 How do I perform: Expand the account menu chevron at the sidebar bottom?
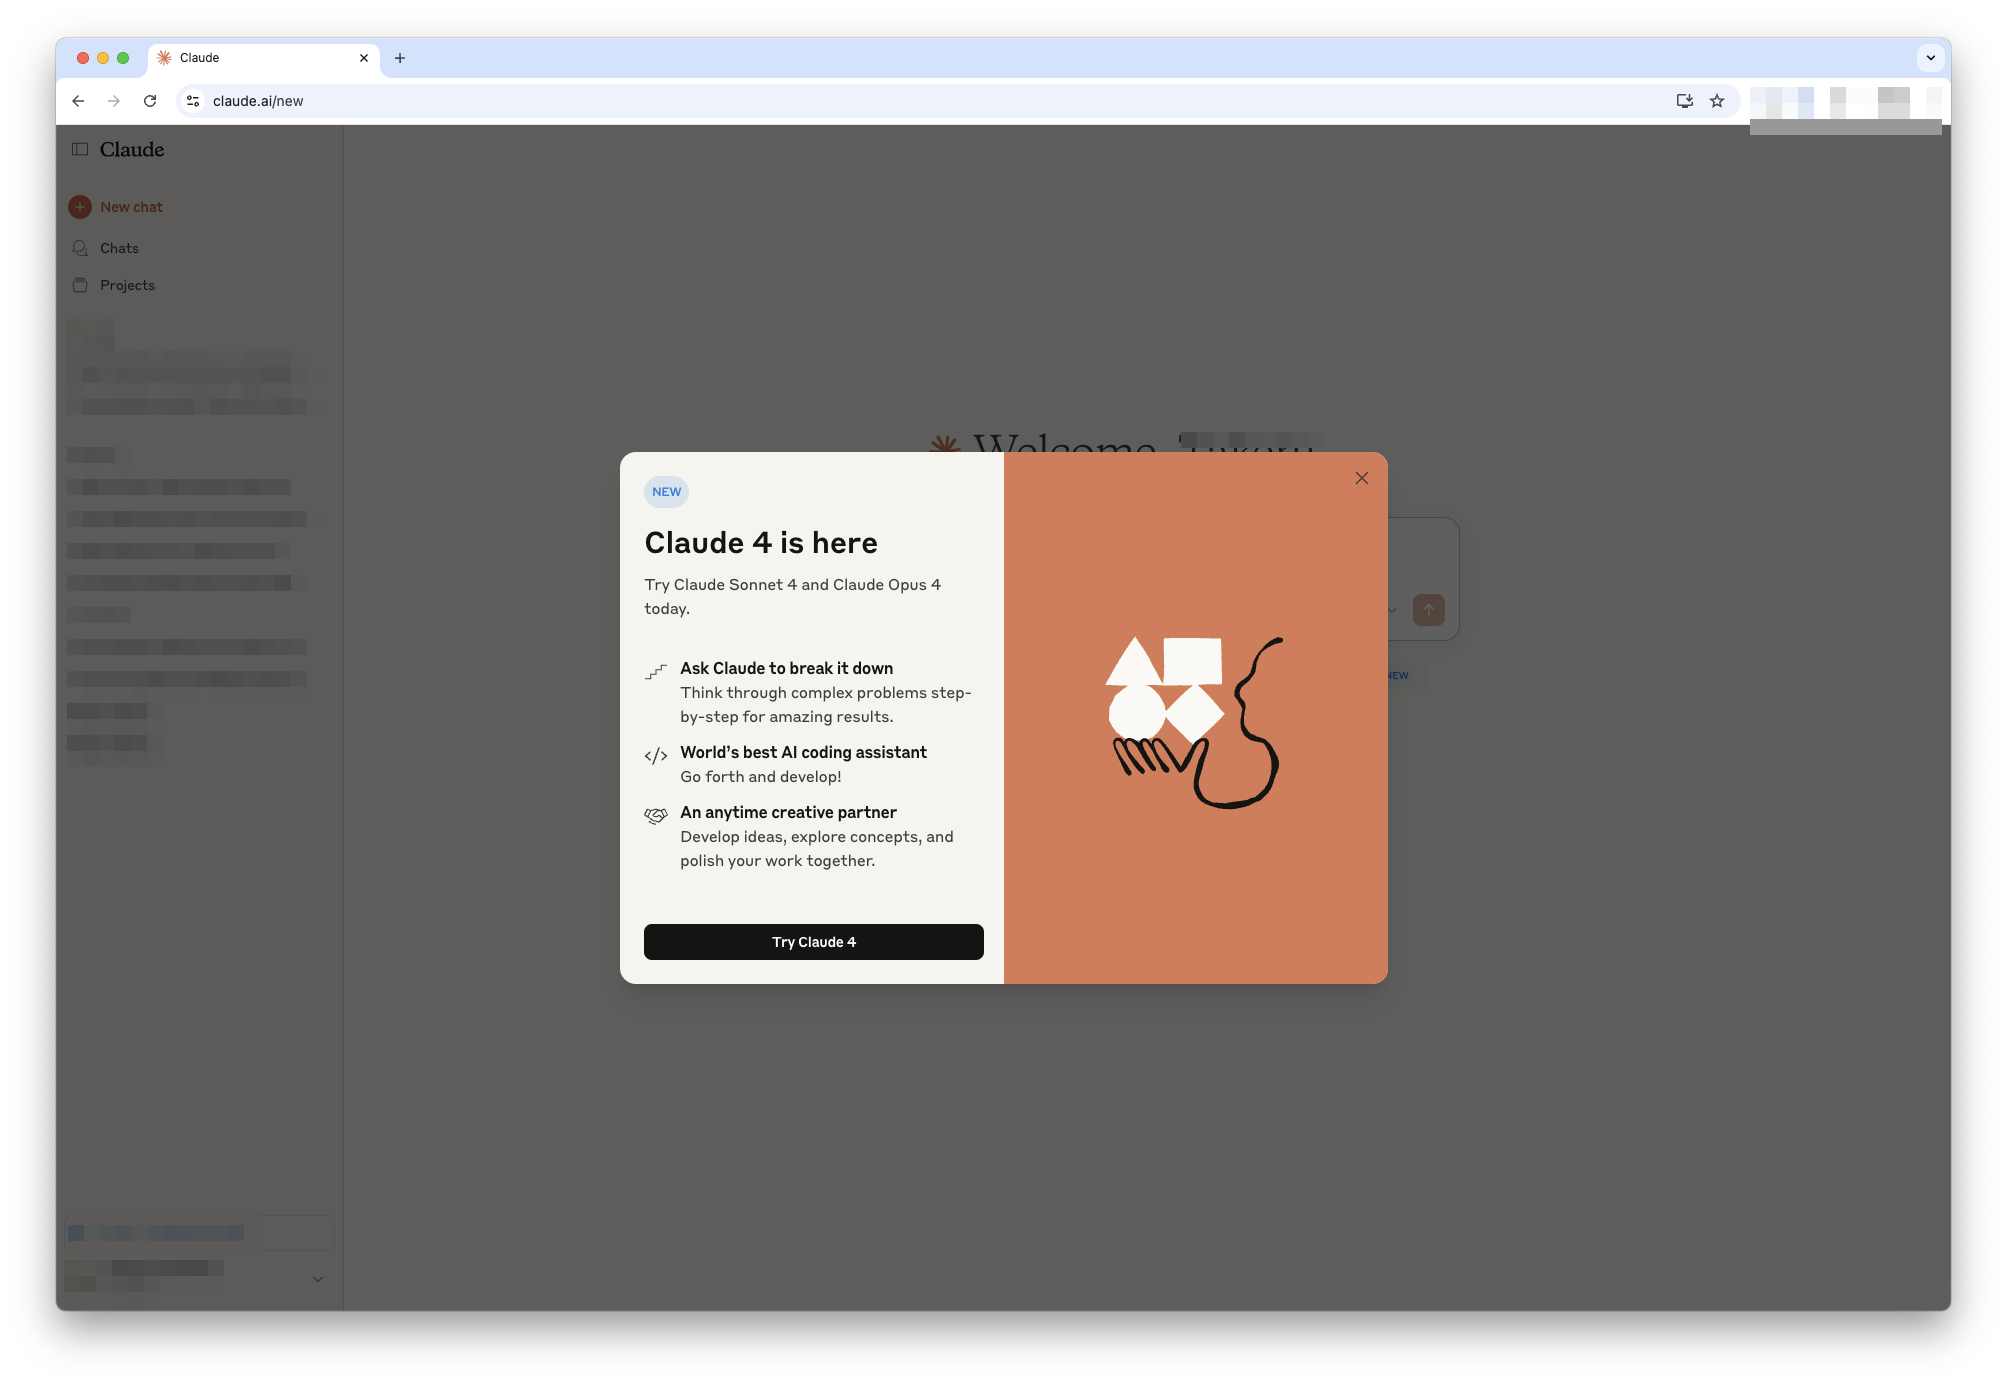point(318,1279)
